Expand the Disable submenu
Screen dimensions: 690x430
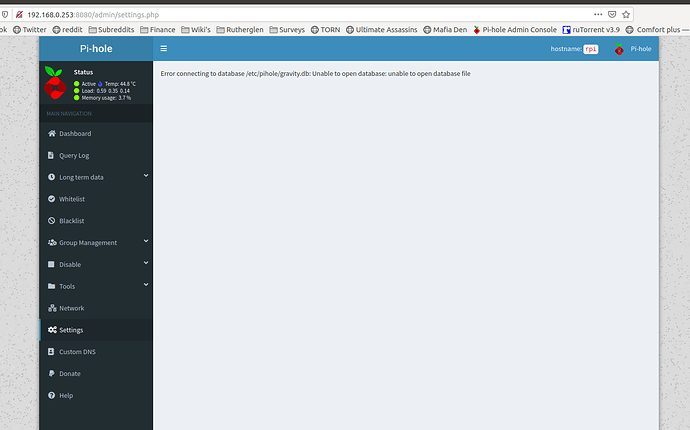point(70,265)
